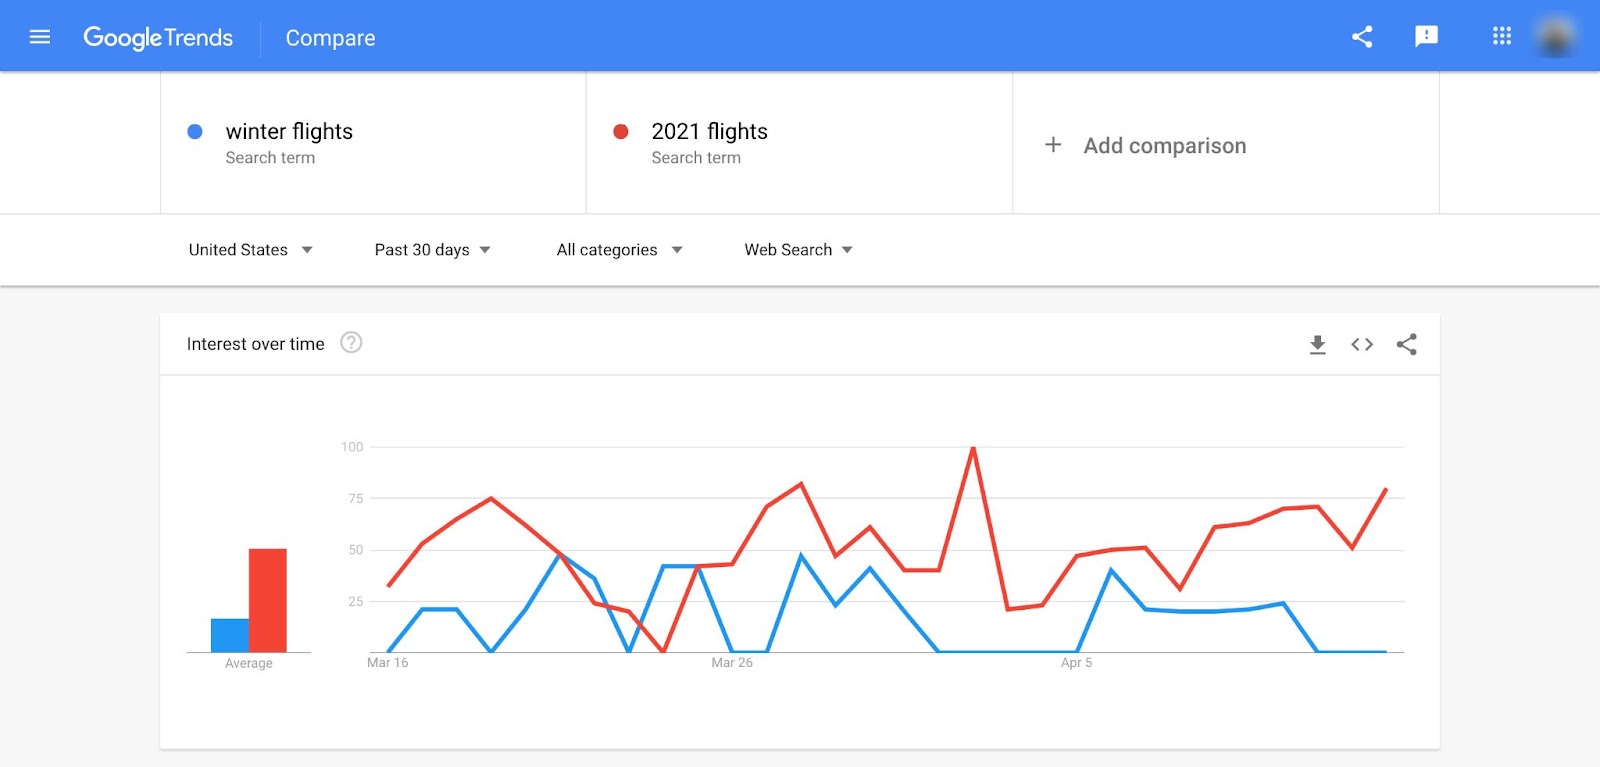
Task: Click the Add comparison button
Action: coord(1164,146)
